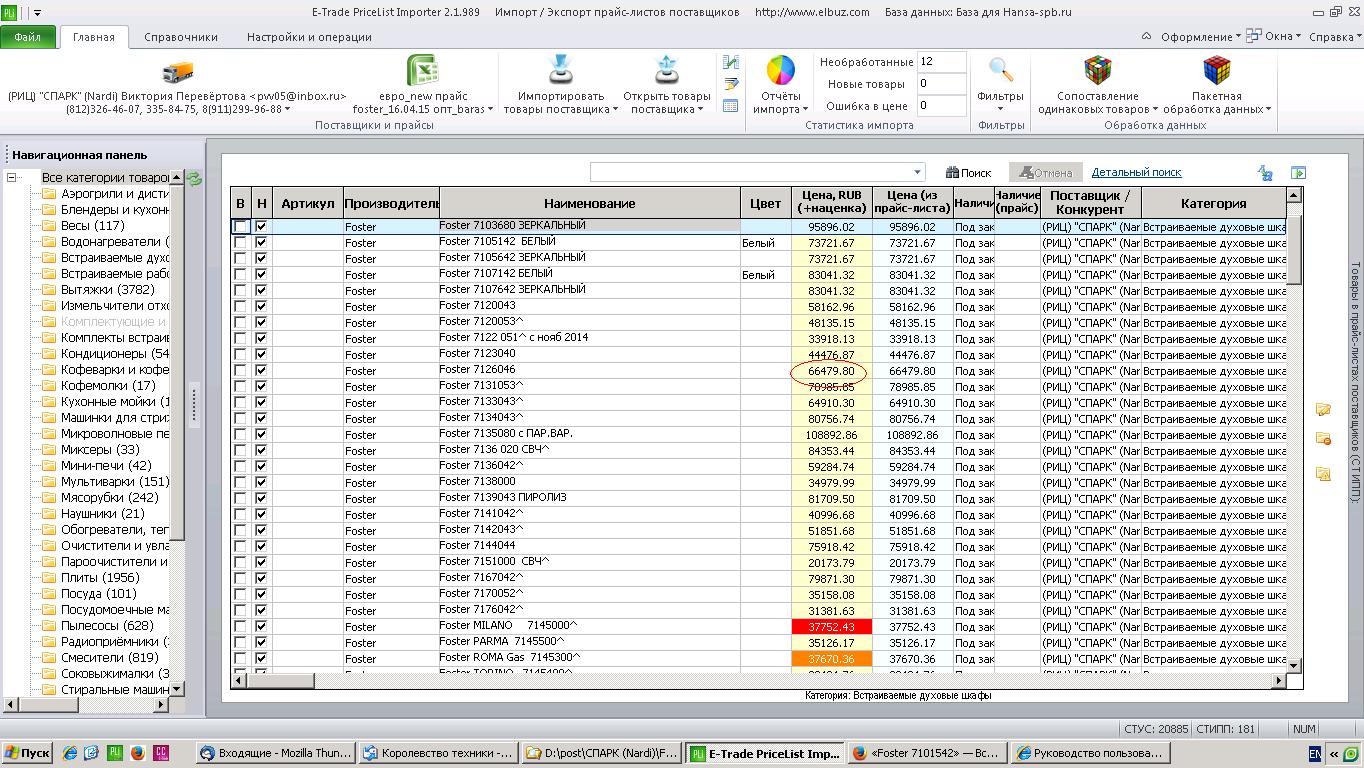Click the supplier truck icon in the ribbon
The image size is (1364, 768).
177,72
